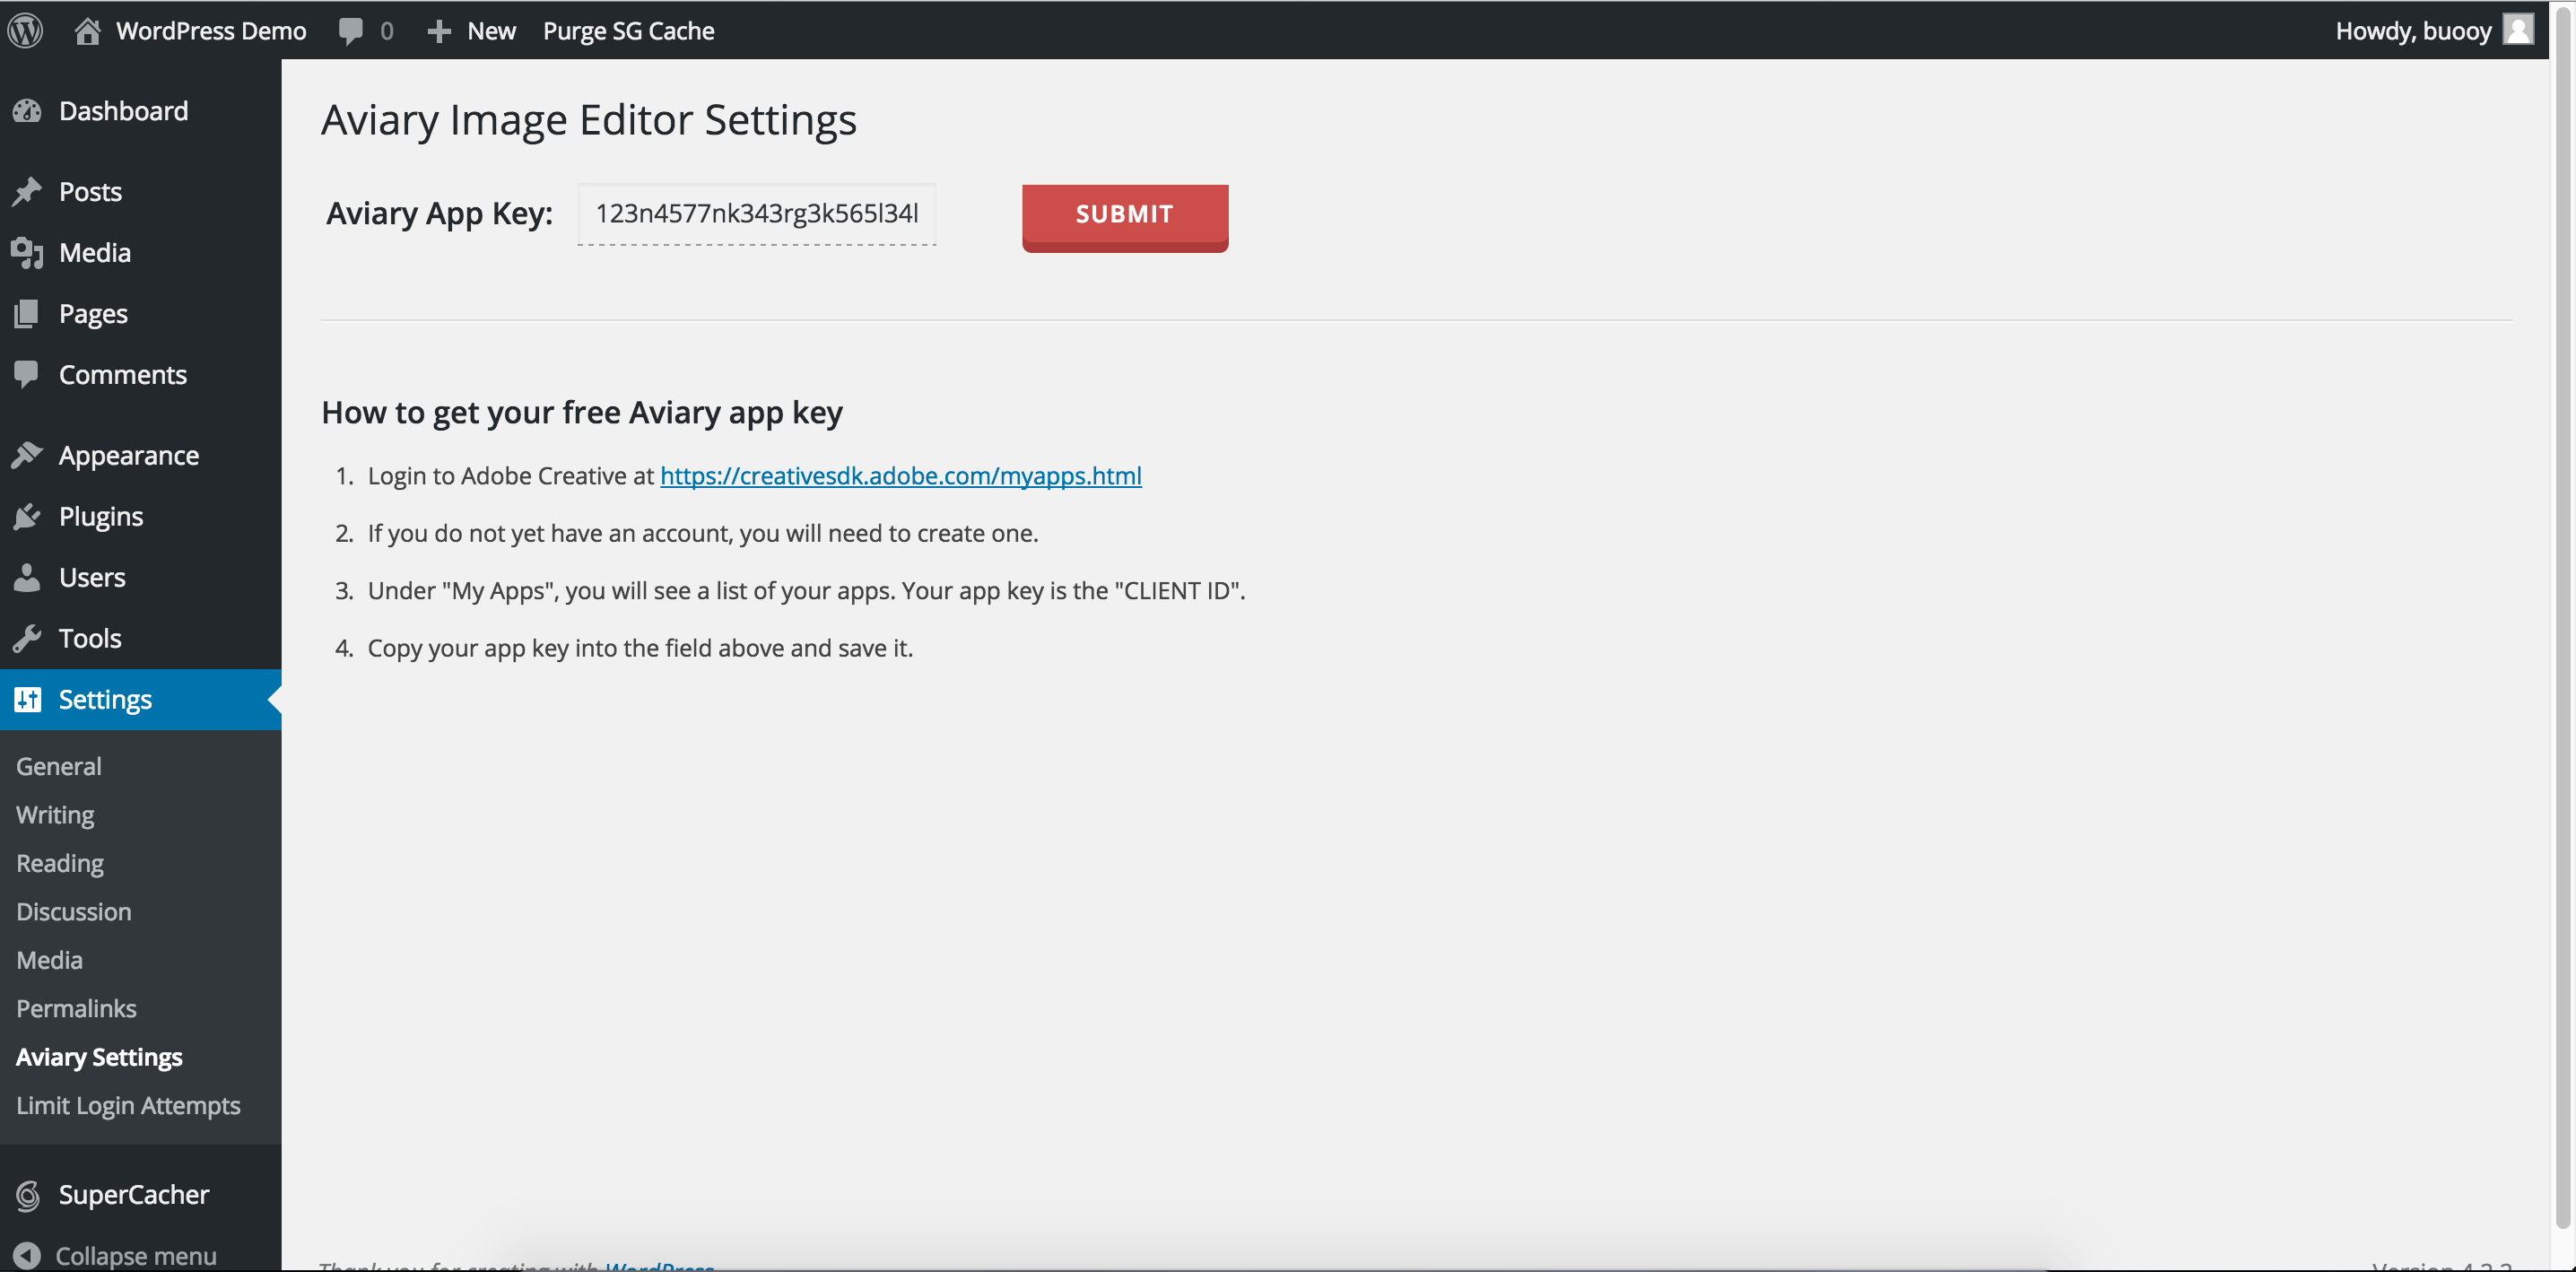Click the Collapse menu arrow icon

point(27,1255)
